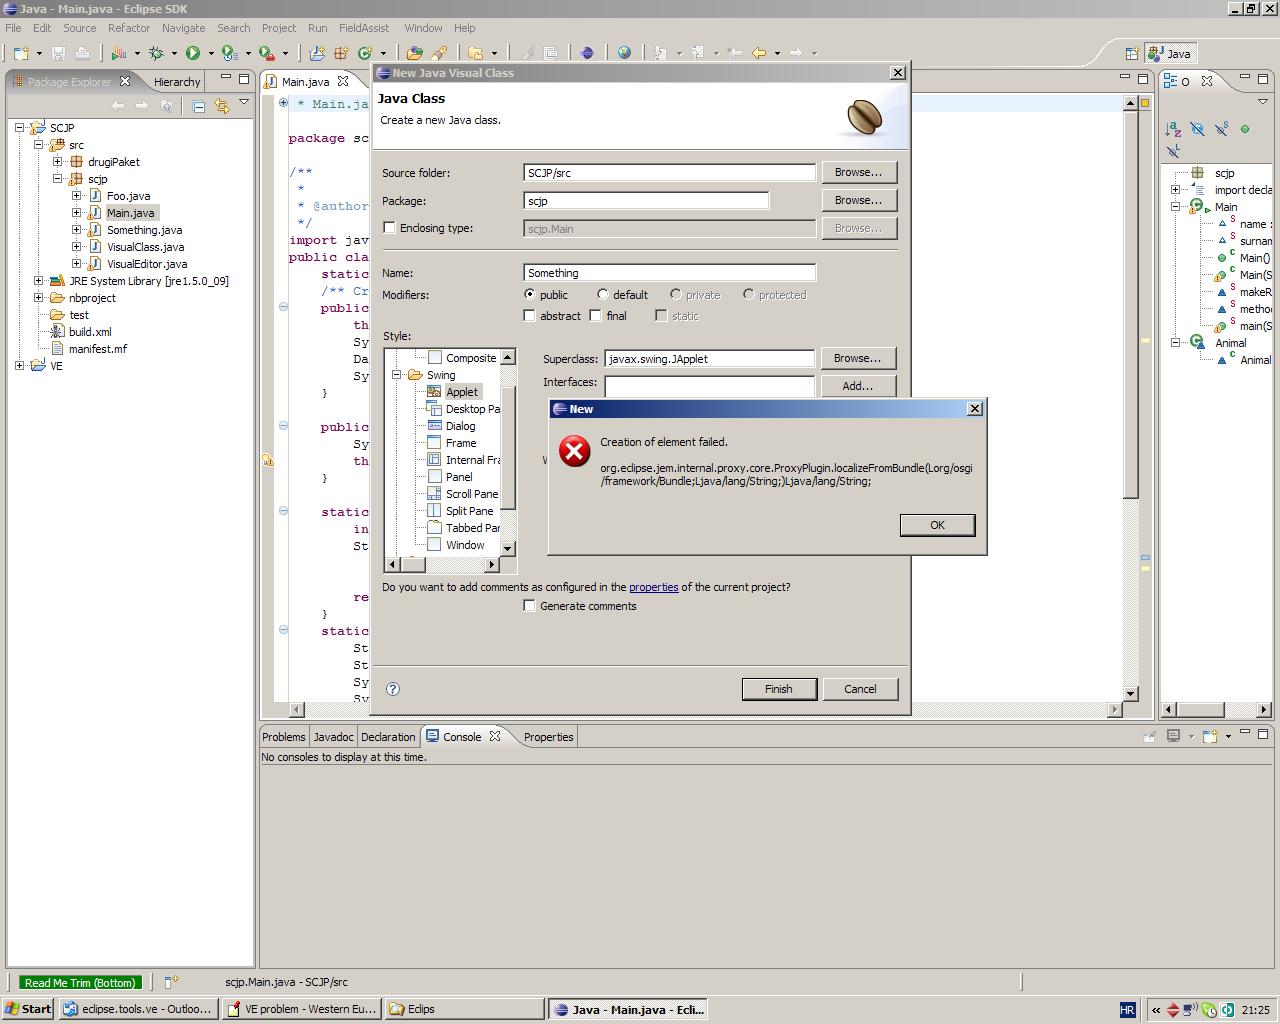Click Link with Editor in Package Explorer

coord(221,106)
